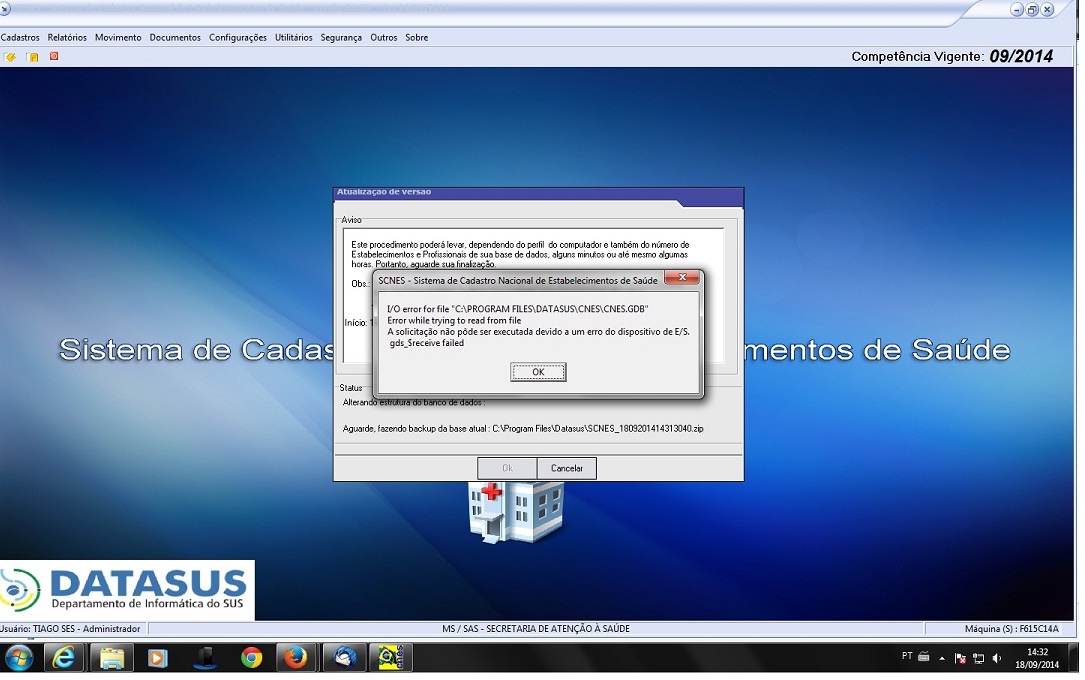Launch Mozilla Firefox from taskbar
Image resolution: width=1085 pixels, height=680 pixels.
click(x=294, y=657)
